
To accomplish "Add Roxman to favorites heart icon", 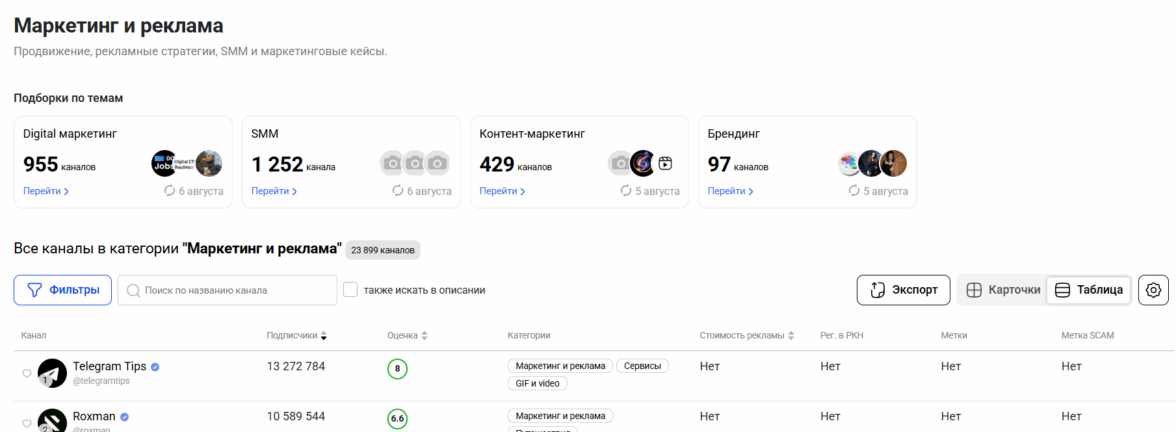I will pos(26,423).
